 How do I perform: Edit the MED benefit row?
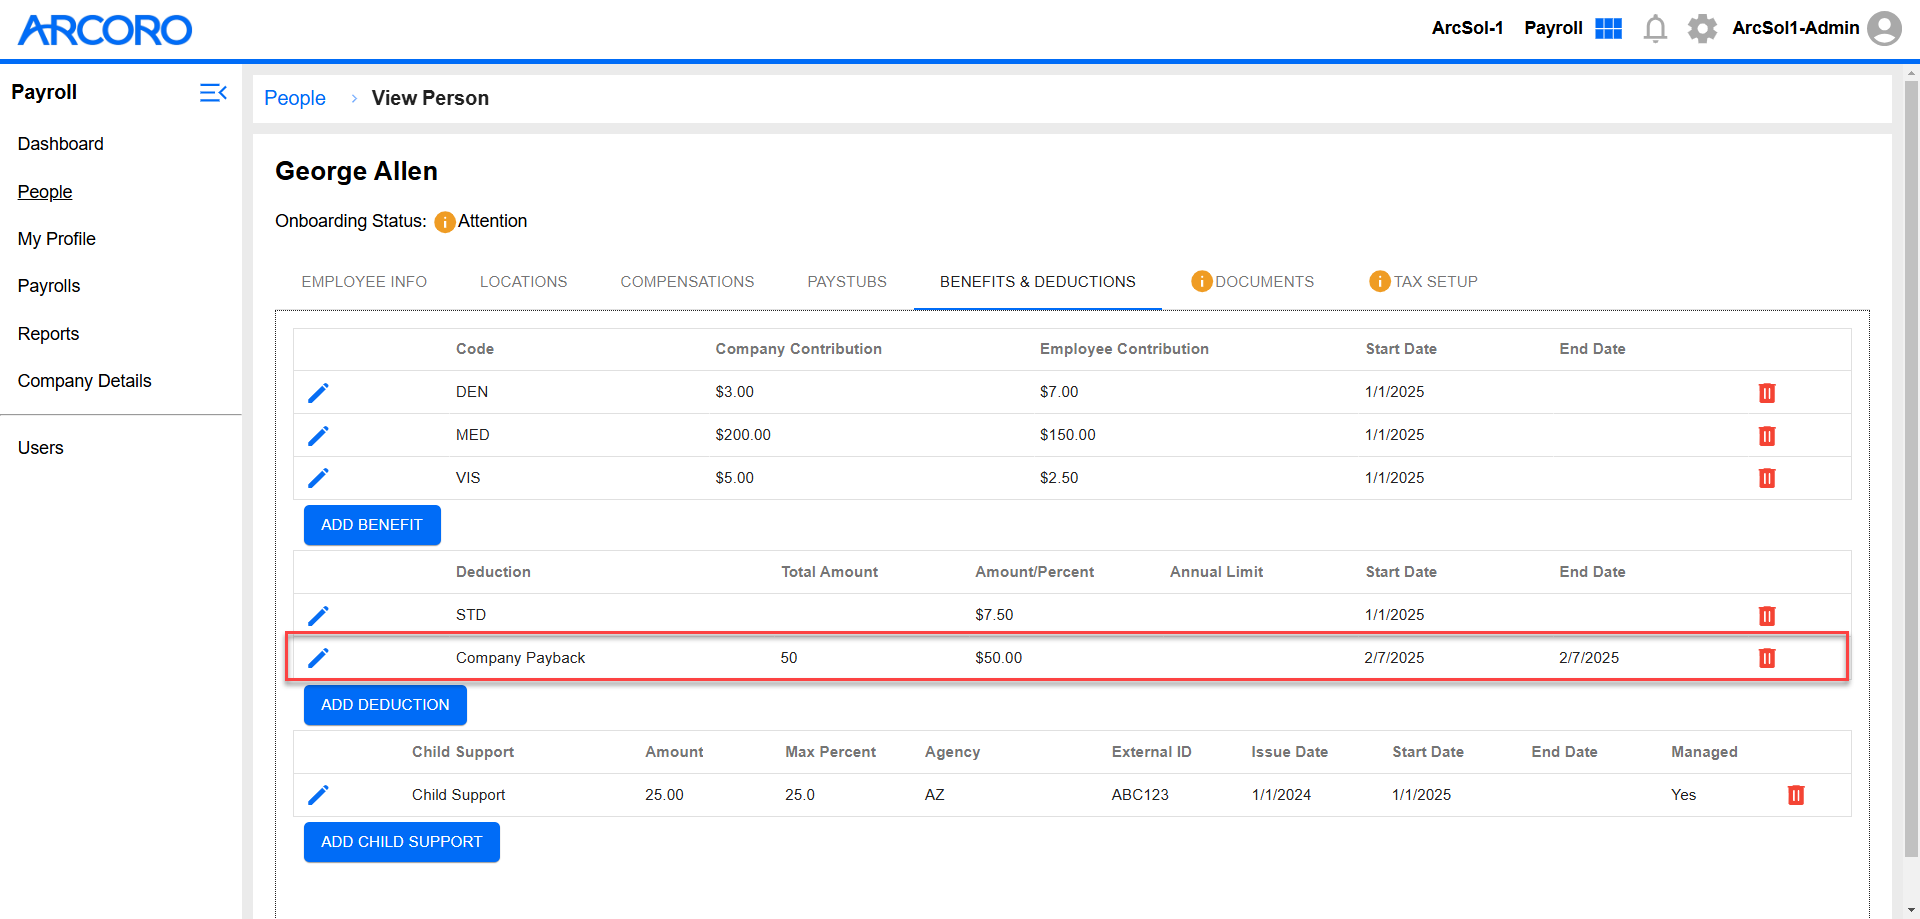318,436
